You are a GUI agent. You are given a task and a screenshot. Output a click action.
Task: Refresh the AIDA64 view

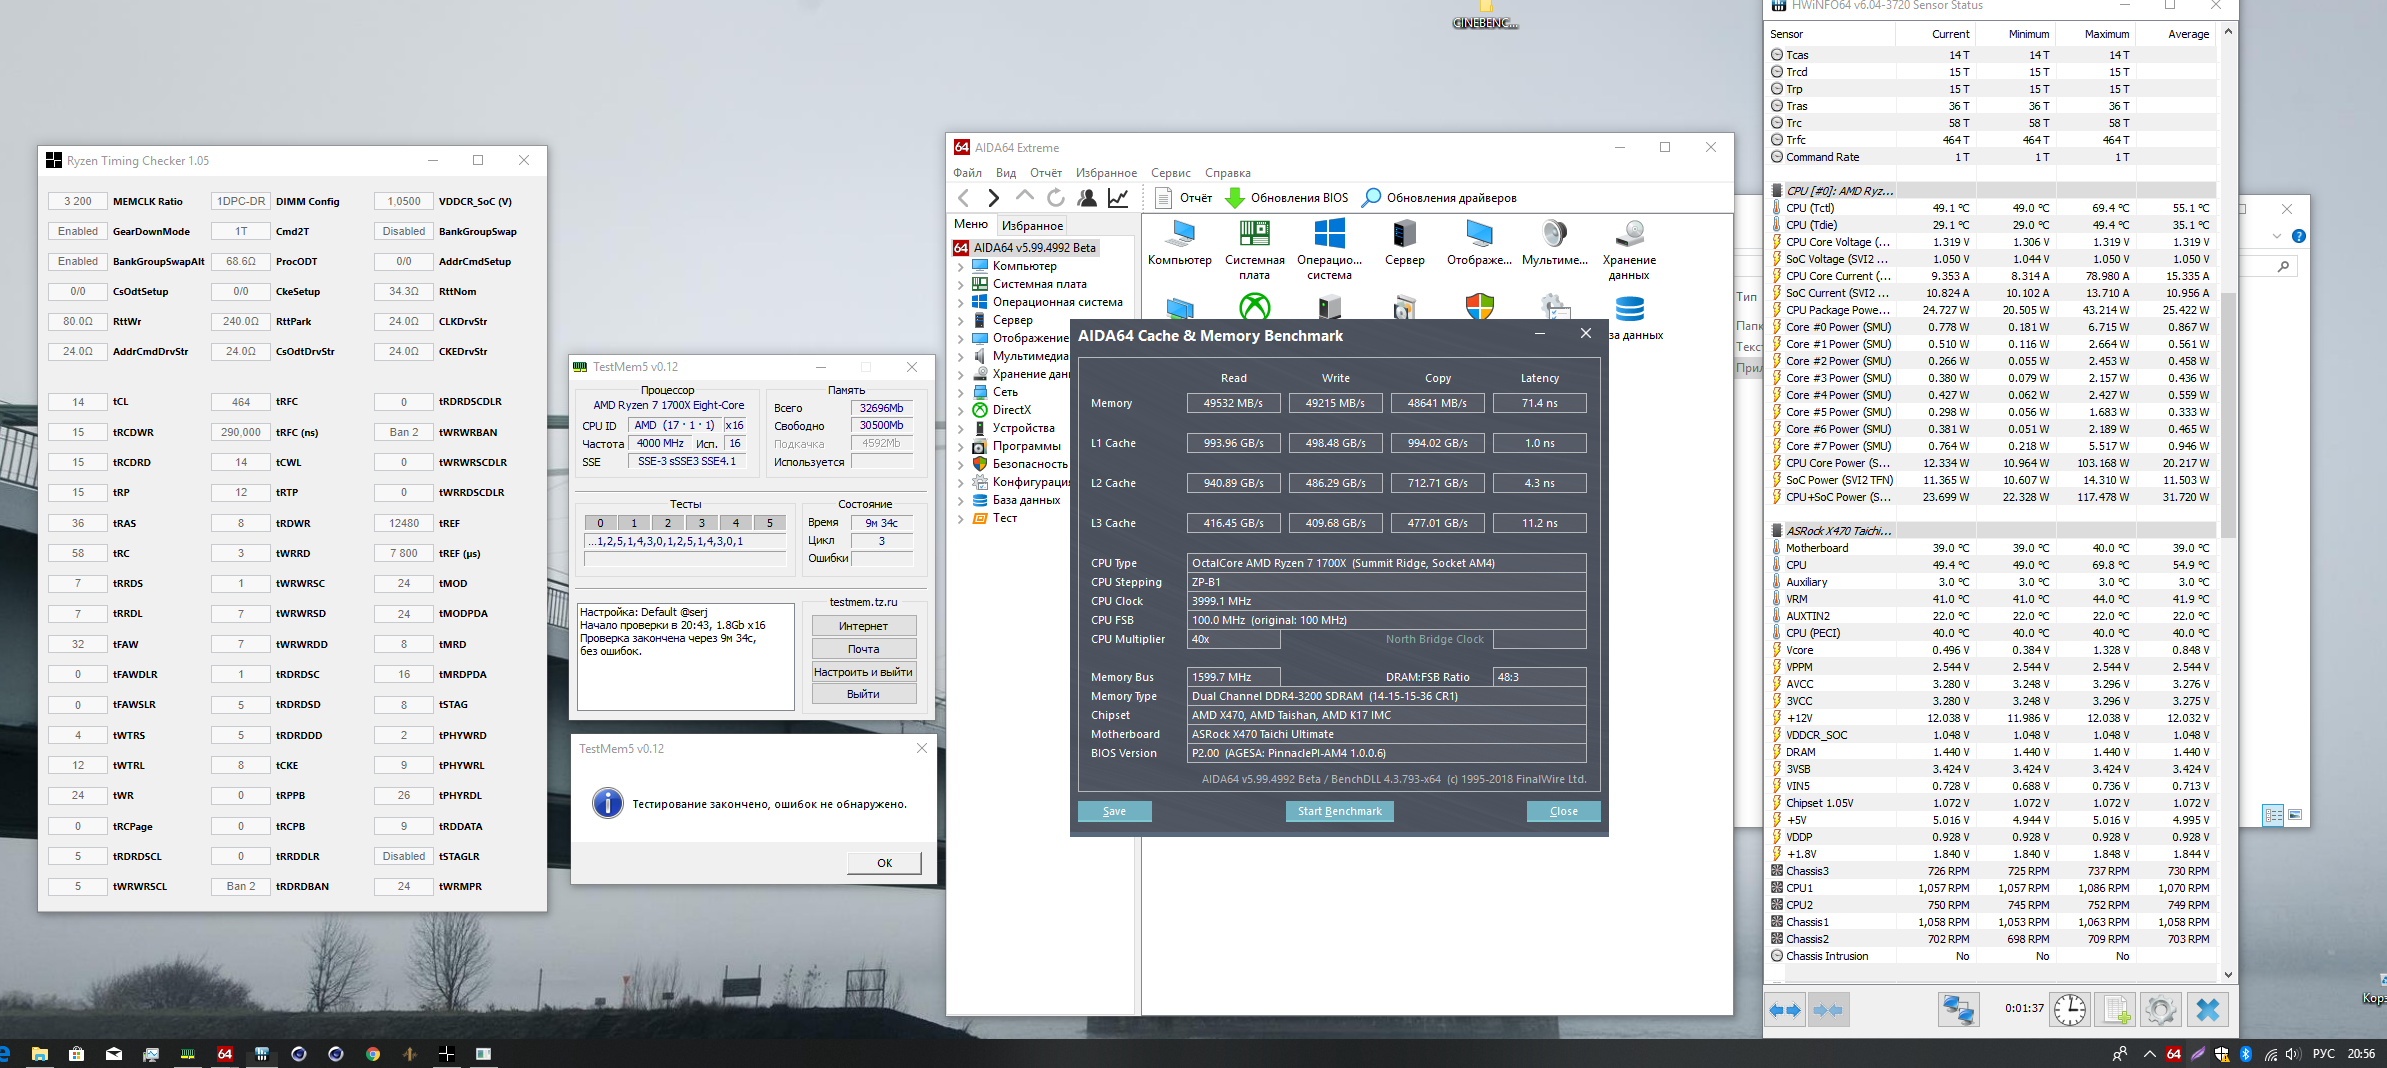pos(1056,198)
